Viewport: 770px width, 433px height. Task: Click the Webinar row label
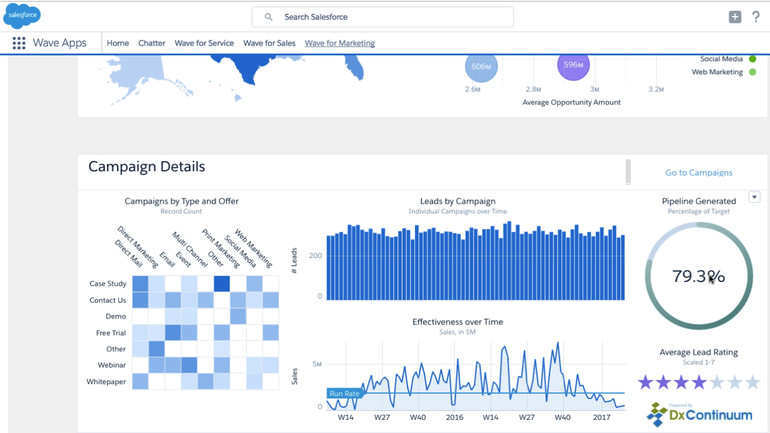click(112, 365)
